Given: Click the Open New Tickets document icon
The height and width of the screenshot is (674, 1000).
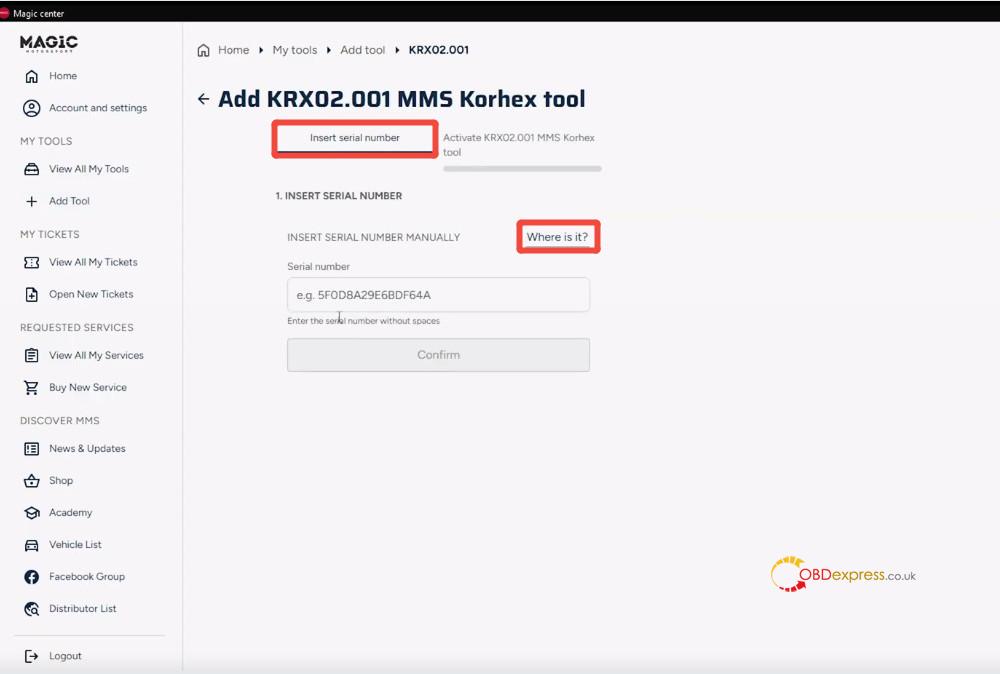Looking at the screenshot, I should pyautogui.click(x=31, y=295).
